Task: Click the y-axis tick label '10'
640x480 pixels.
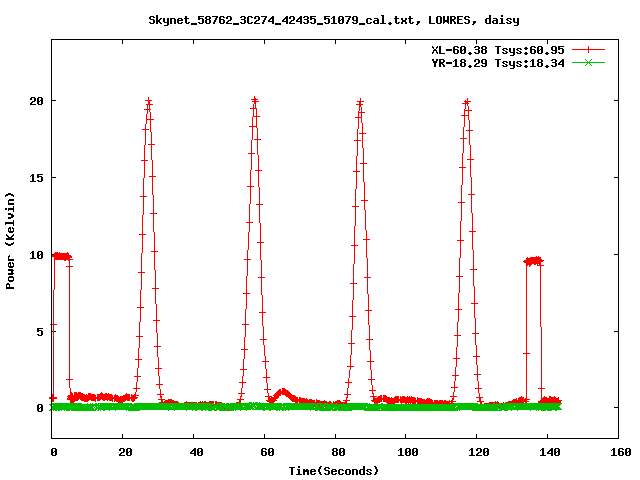Action: [36, 255]
